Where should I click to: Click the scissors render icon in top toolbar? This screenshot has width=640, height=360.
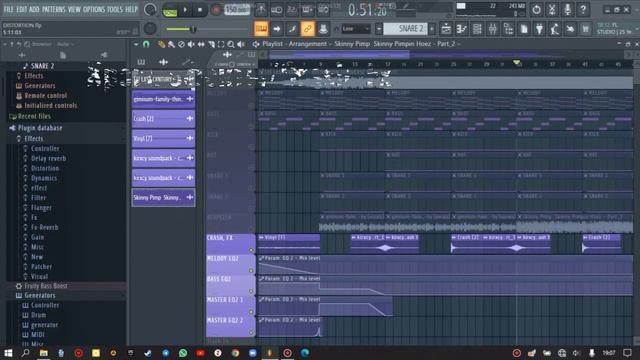click(x=552, y=9)
